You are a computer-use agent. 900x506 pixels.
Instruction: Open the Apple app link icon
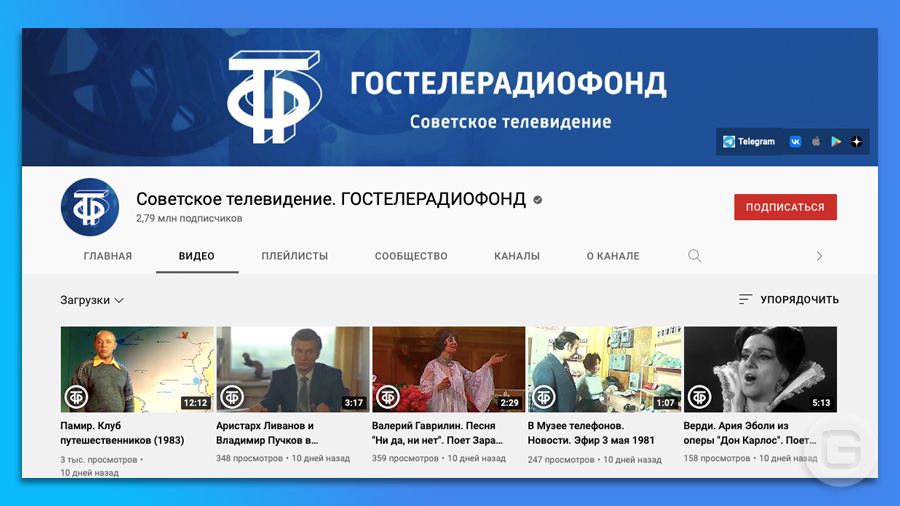point(816,141)
